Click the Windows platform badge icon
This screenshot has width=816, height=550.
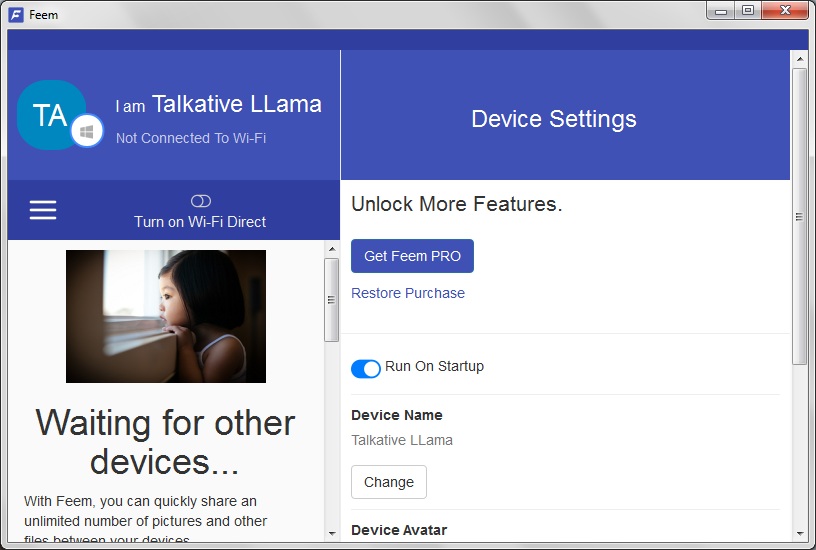(88, 131)
